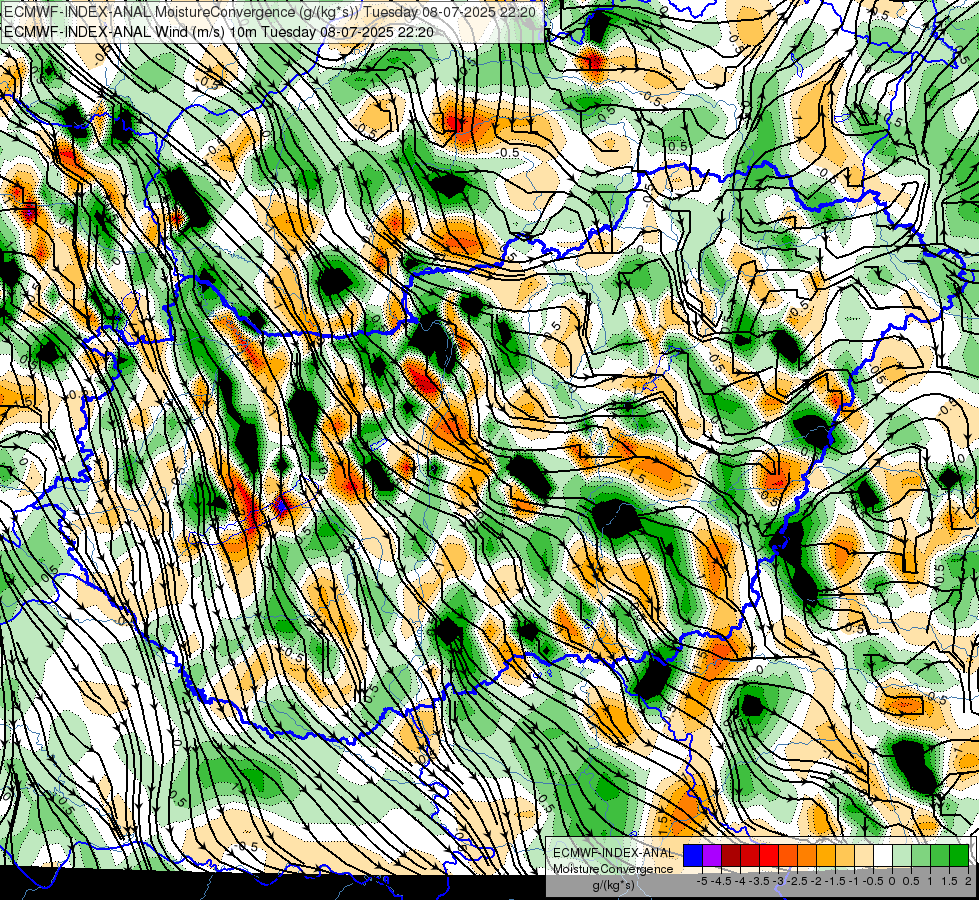Click the pale peach legend swatch
The height and width of the screenshot is (900, 979).
(863, 855)
